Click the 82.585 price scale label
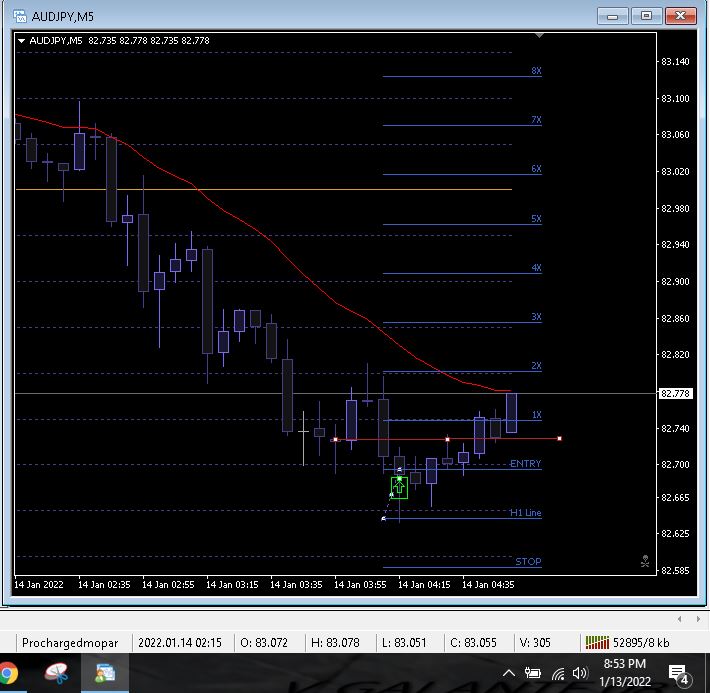The image size is (710, 693). click(675, 570)
